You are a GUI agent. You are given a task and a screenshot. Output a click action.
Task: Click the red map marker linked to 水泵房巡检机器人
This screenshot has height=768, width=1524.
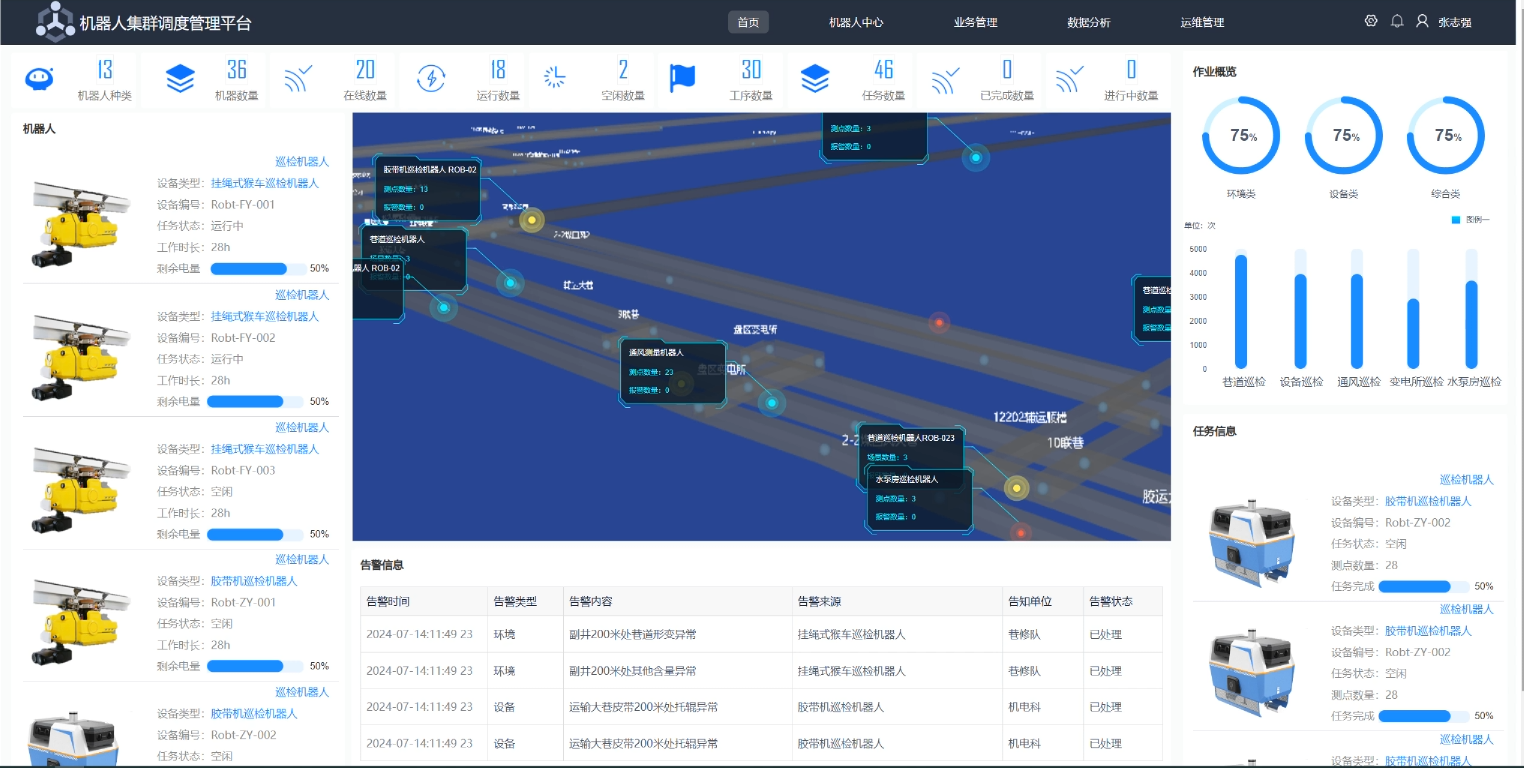pos(1020,532)
